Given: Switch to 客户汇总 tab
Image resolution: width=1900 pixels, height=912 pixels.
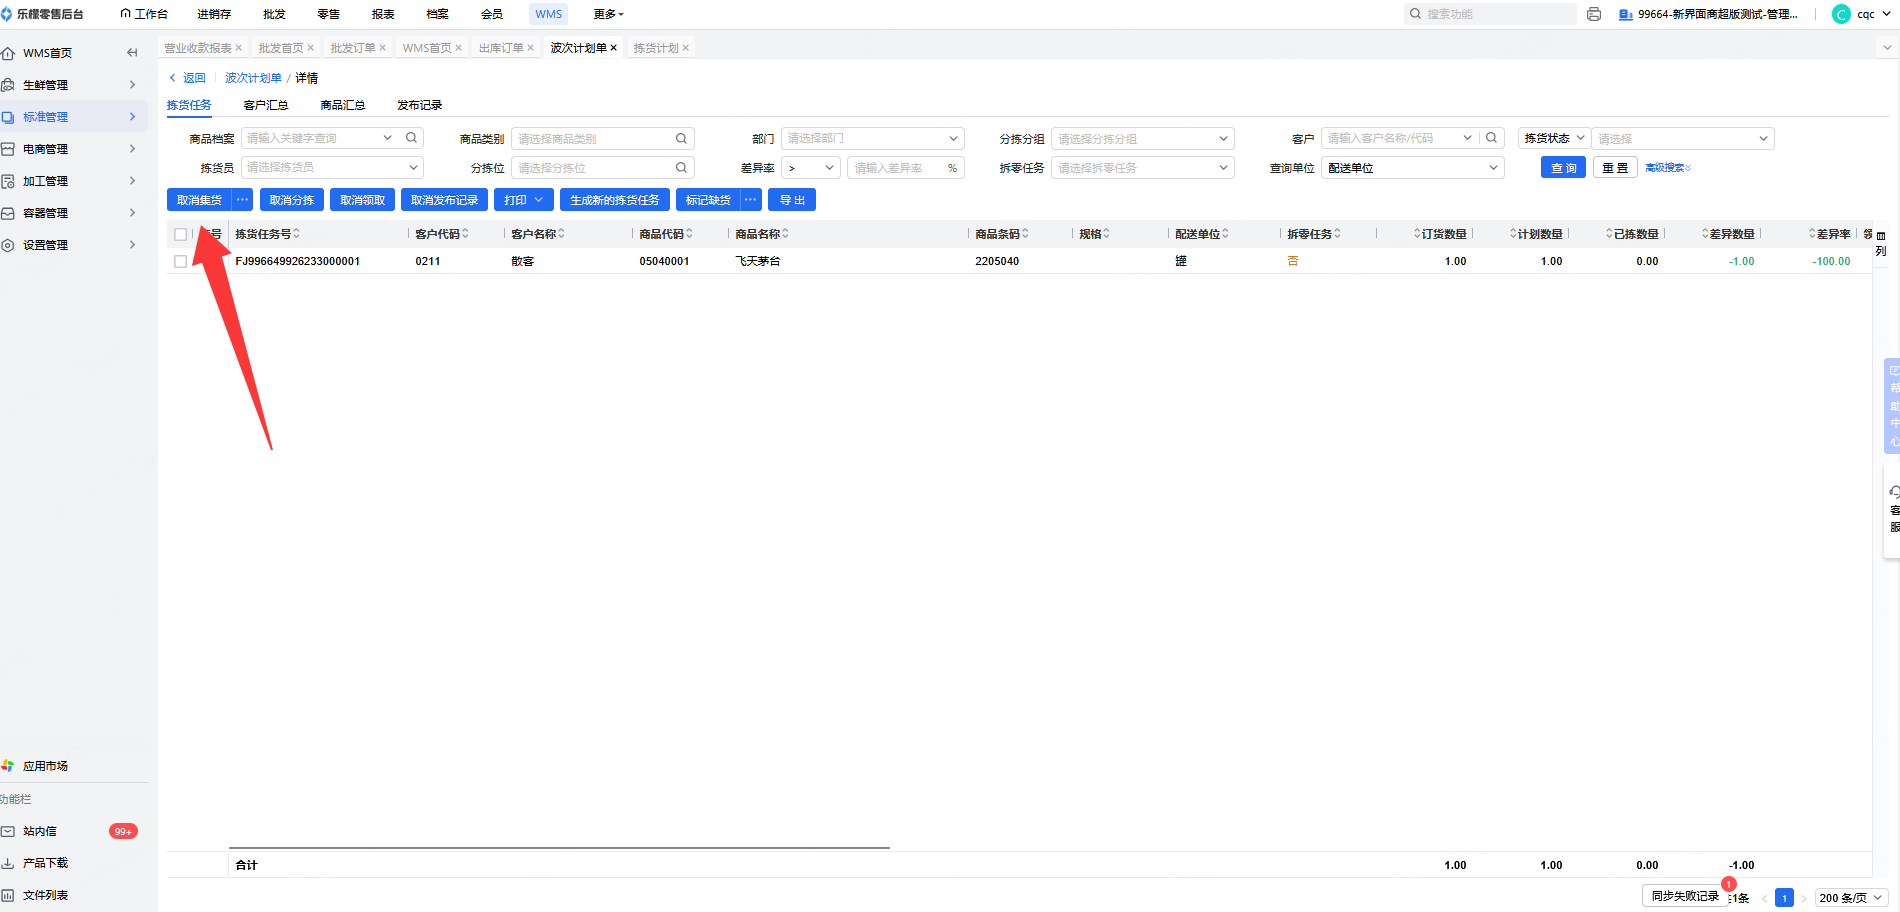Looking at the screenshot, I should click(x=266, y=105).
